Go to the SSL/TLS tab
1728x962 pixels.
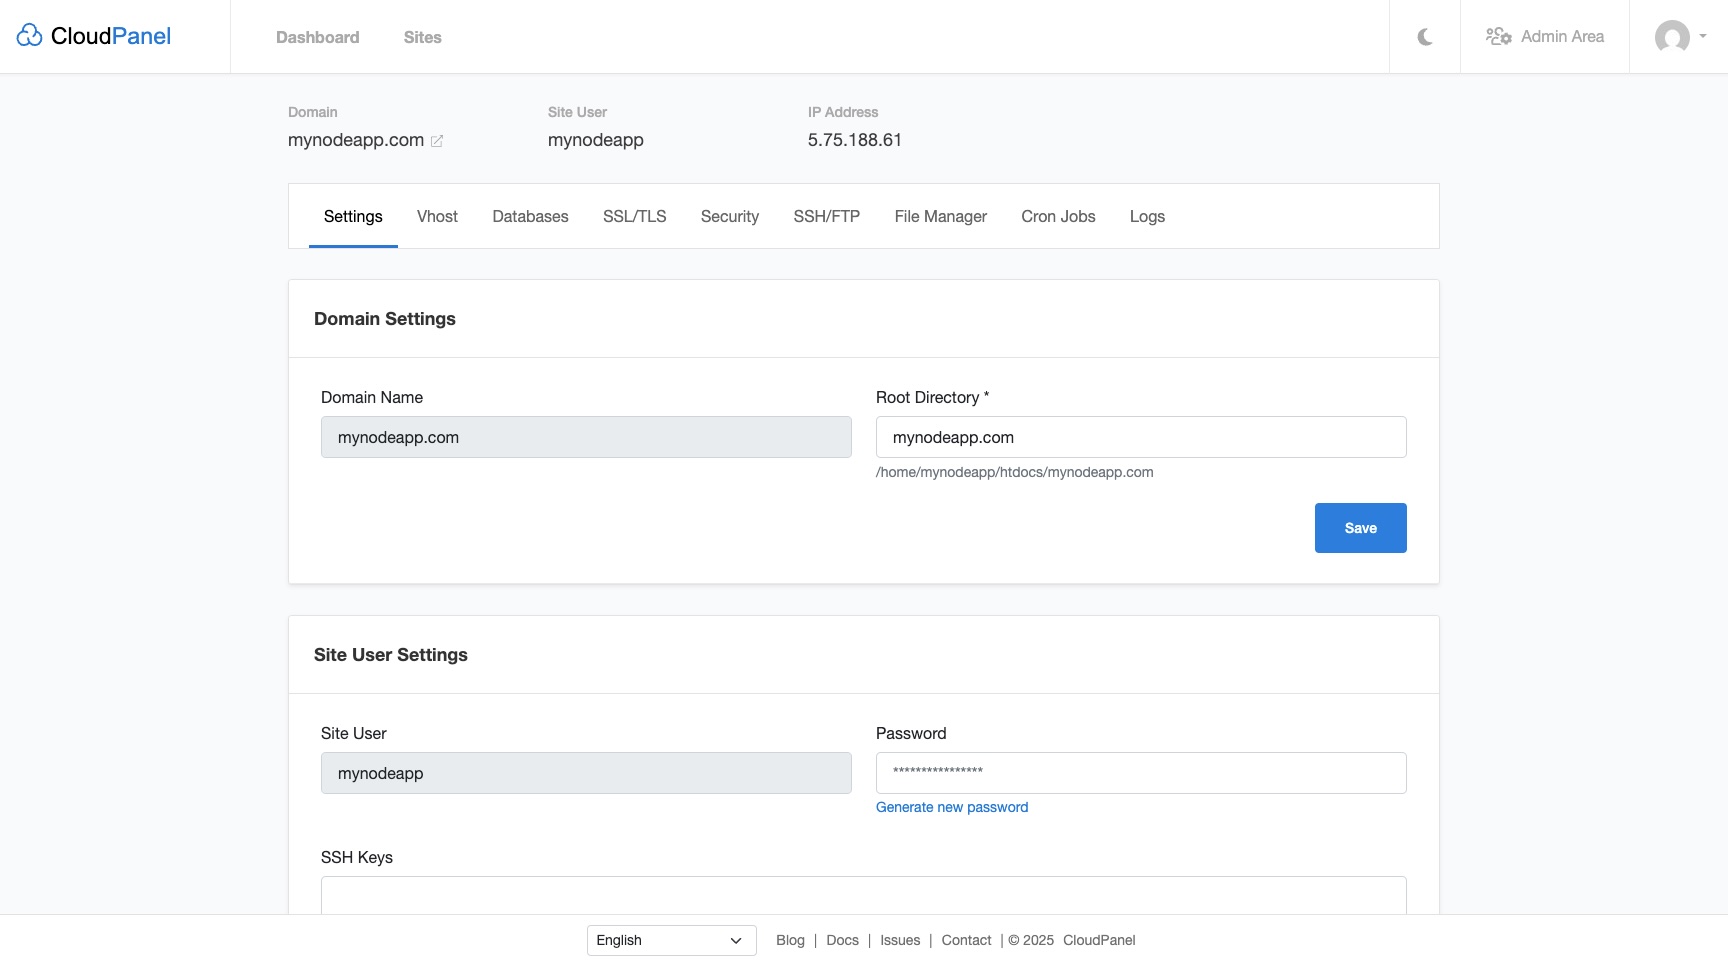[634, 217]
